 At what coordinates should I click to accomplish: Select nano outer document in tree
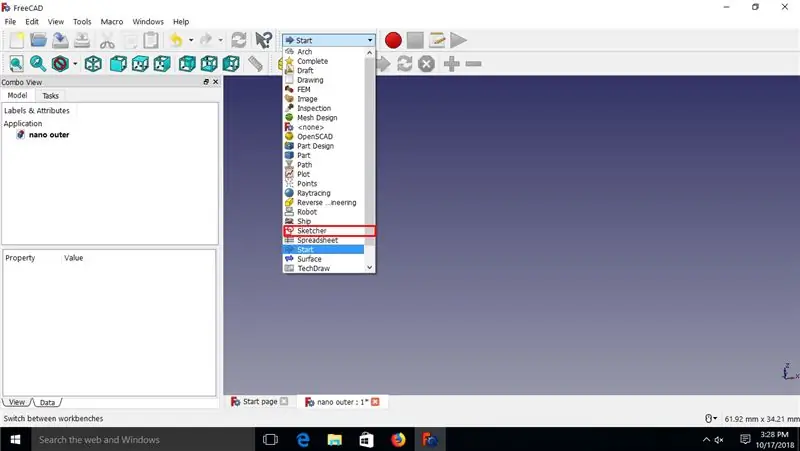click(x=48, y=135)
